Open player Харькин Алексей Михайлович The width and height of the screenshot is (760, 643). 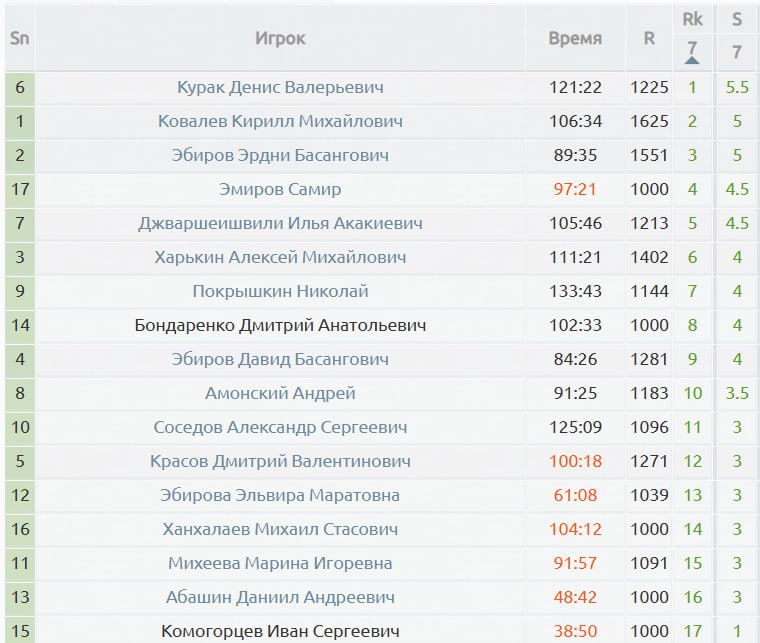(280, 257)
